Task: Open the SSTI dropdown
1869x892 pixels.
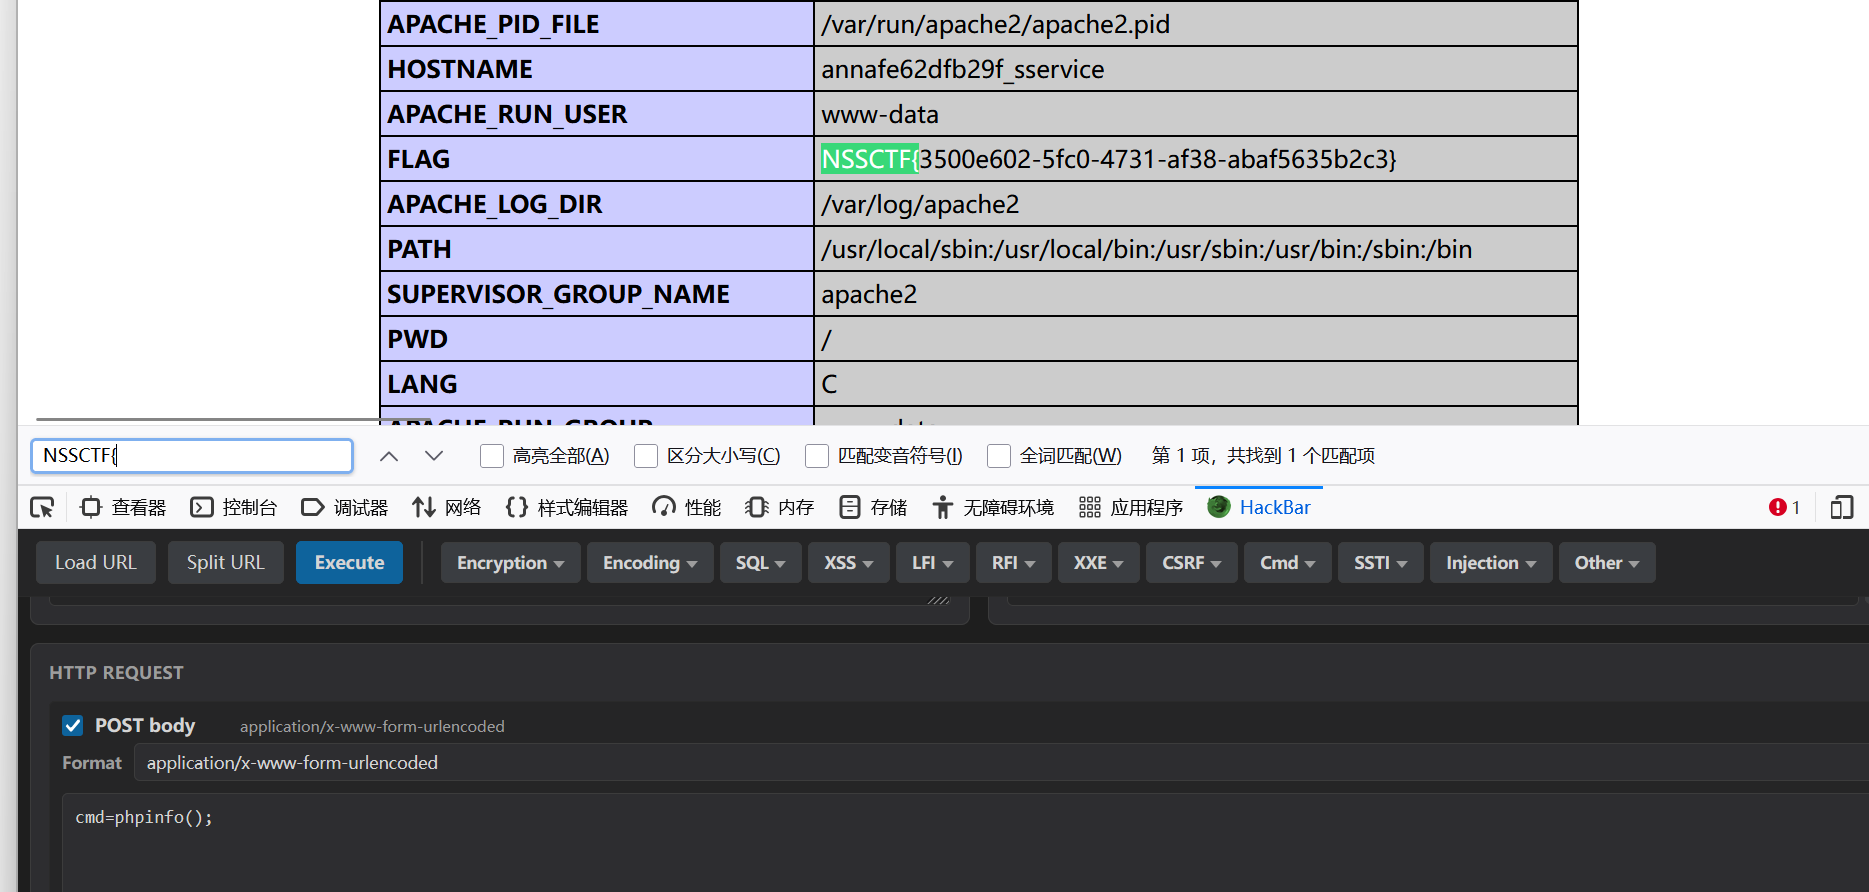Action: pos(1381,563)
